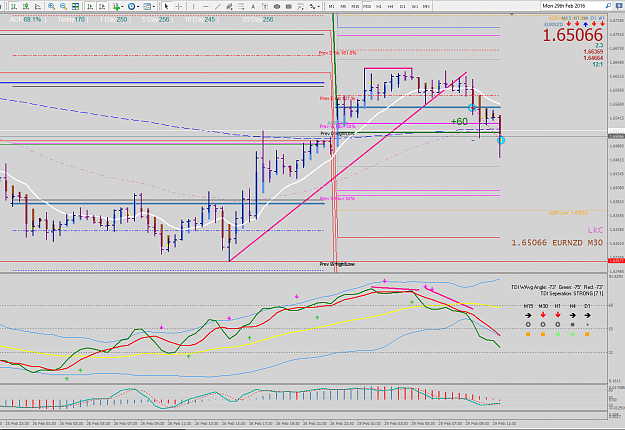This screenshot has height=430, width=625.
Task: Switch to the MN monthly timeframe
Action: coord(426,6)
